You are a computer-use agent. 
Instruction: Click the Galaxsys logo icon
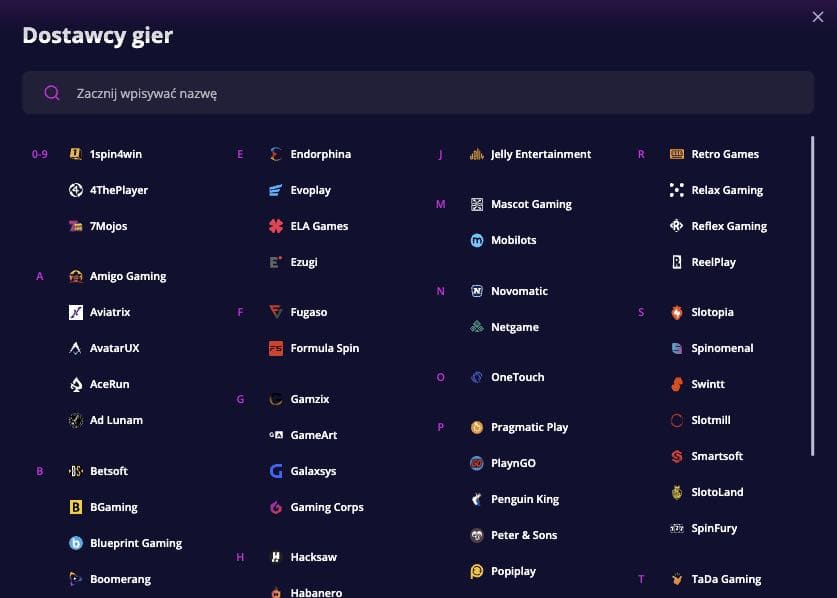click(x=276, y=471)
